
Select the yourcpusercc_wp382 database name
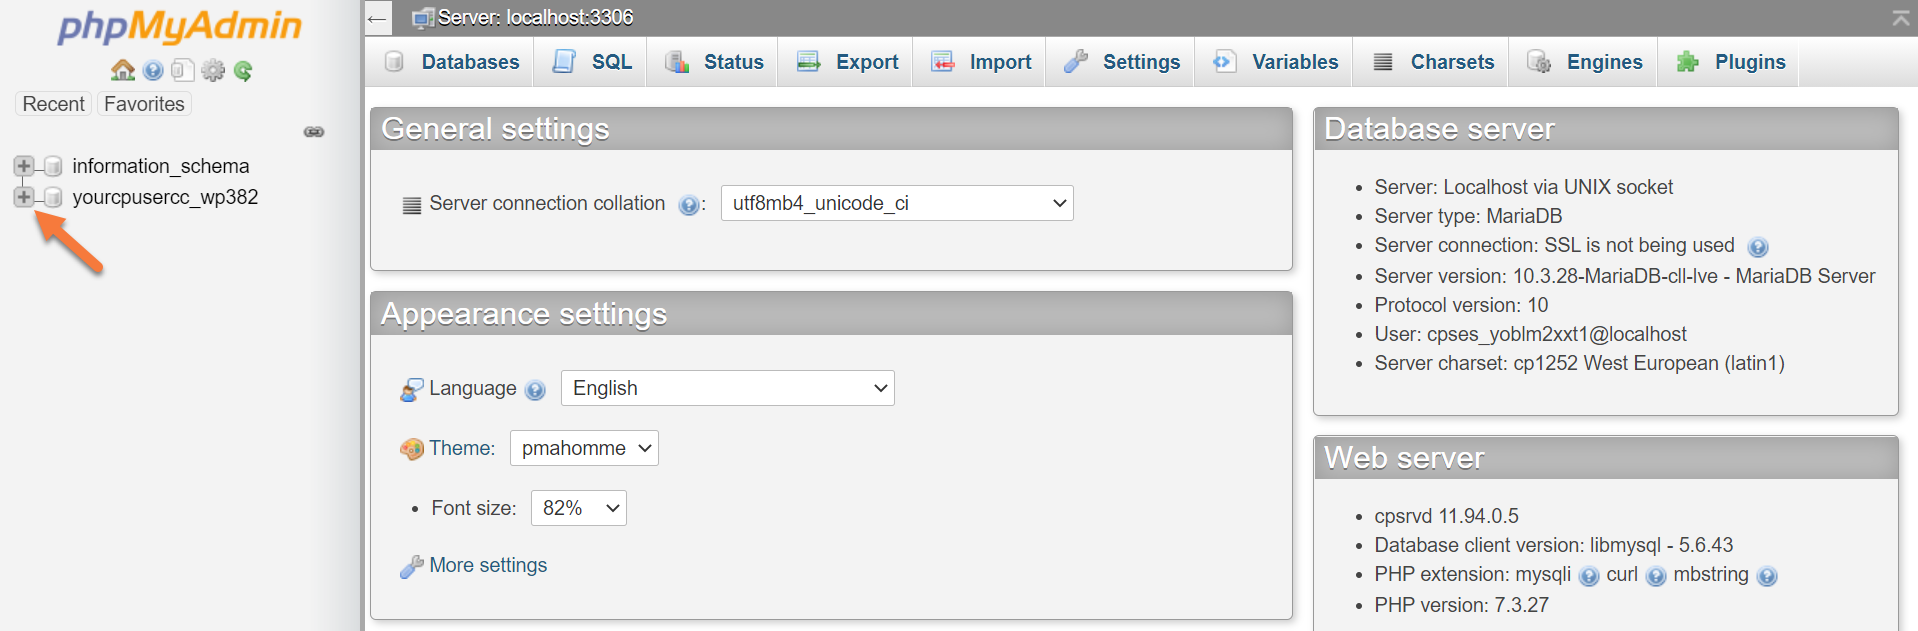click(165, 197)
